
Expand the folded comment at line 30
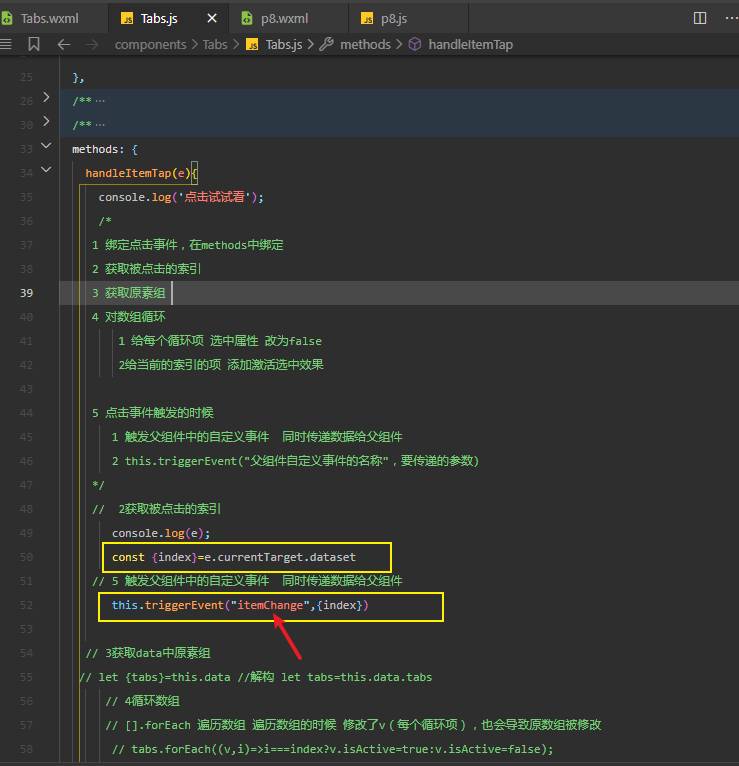click(x=46, y=121)
